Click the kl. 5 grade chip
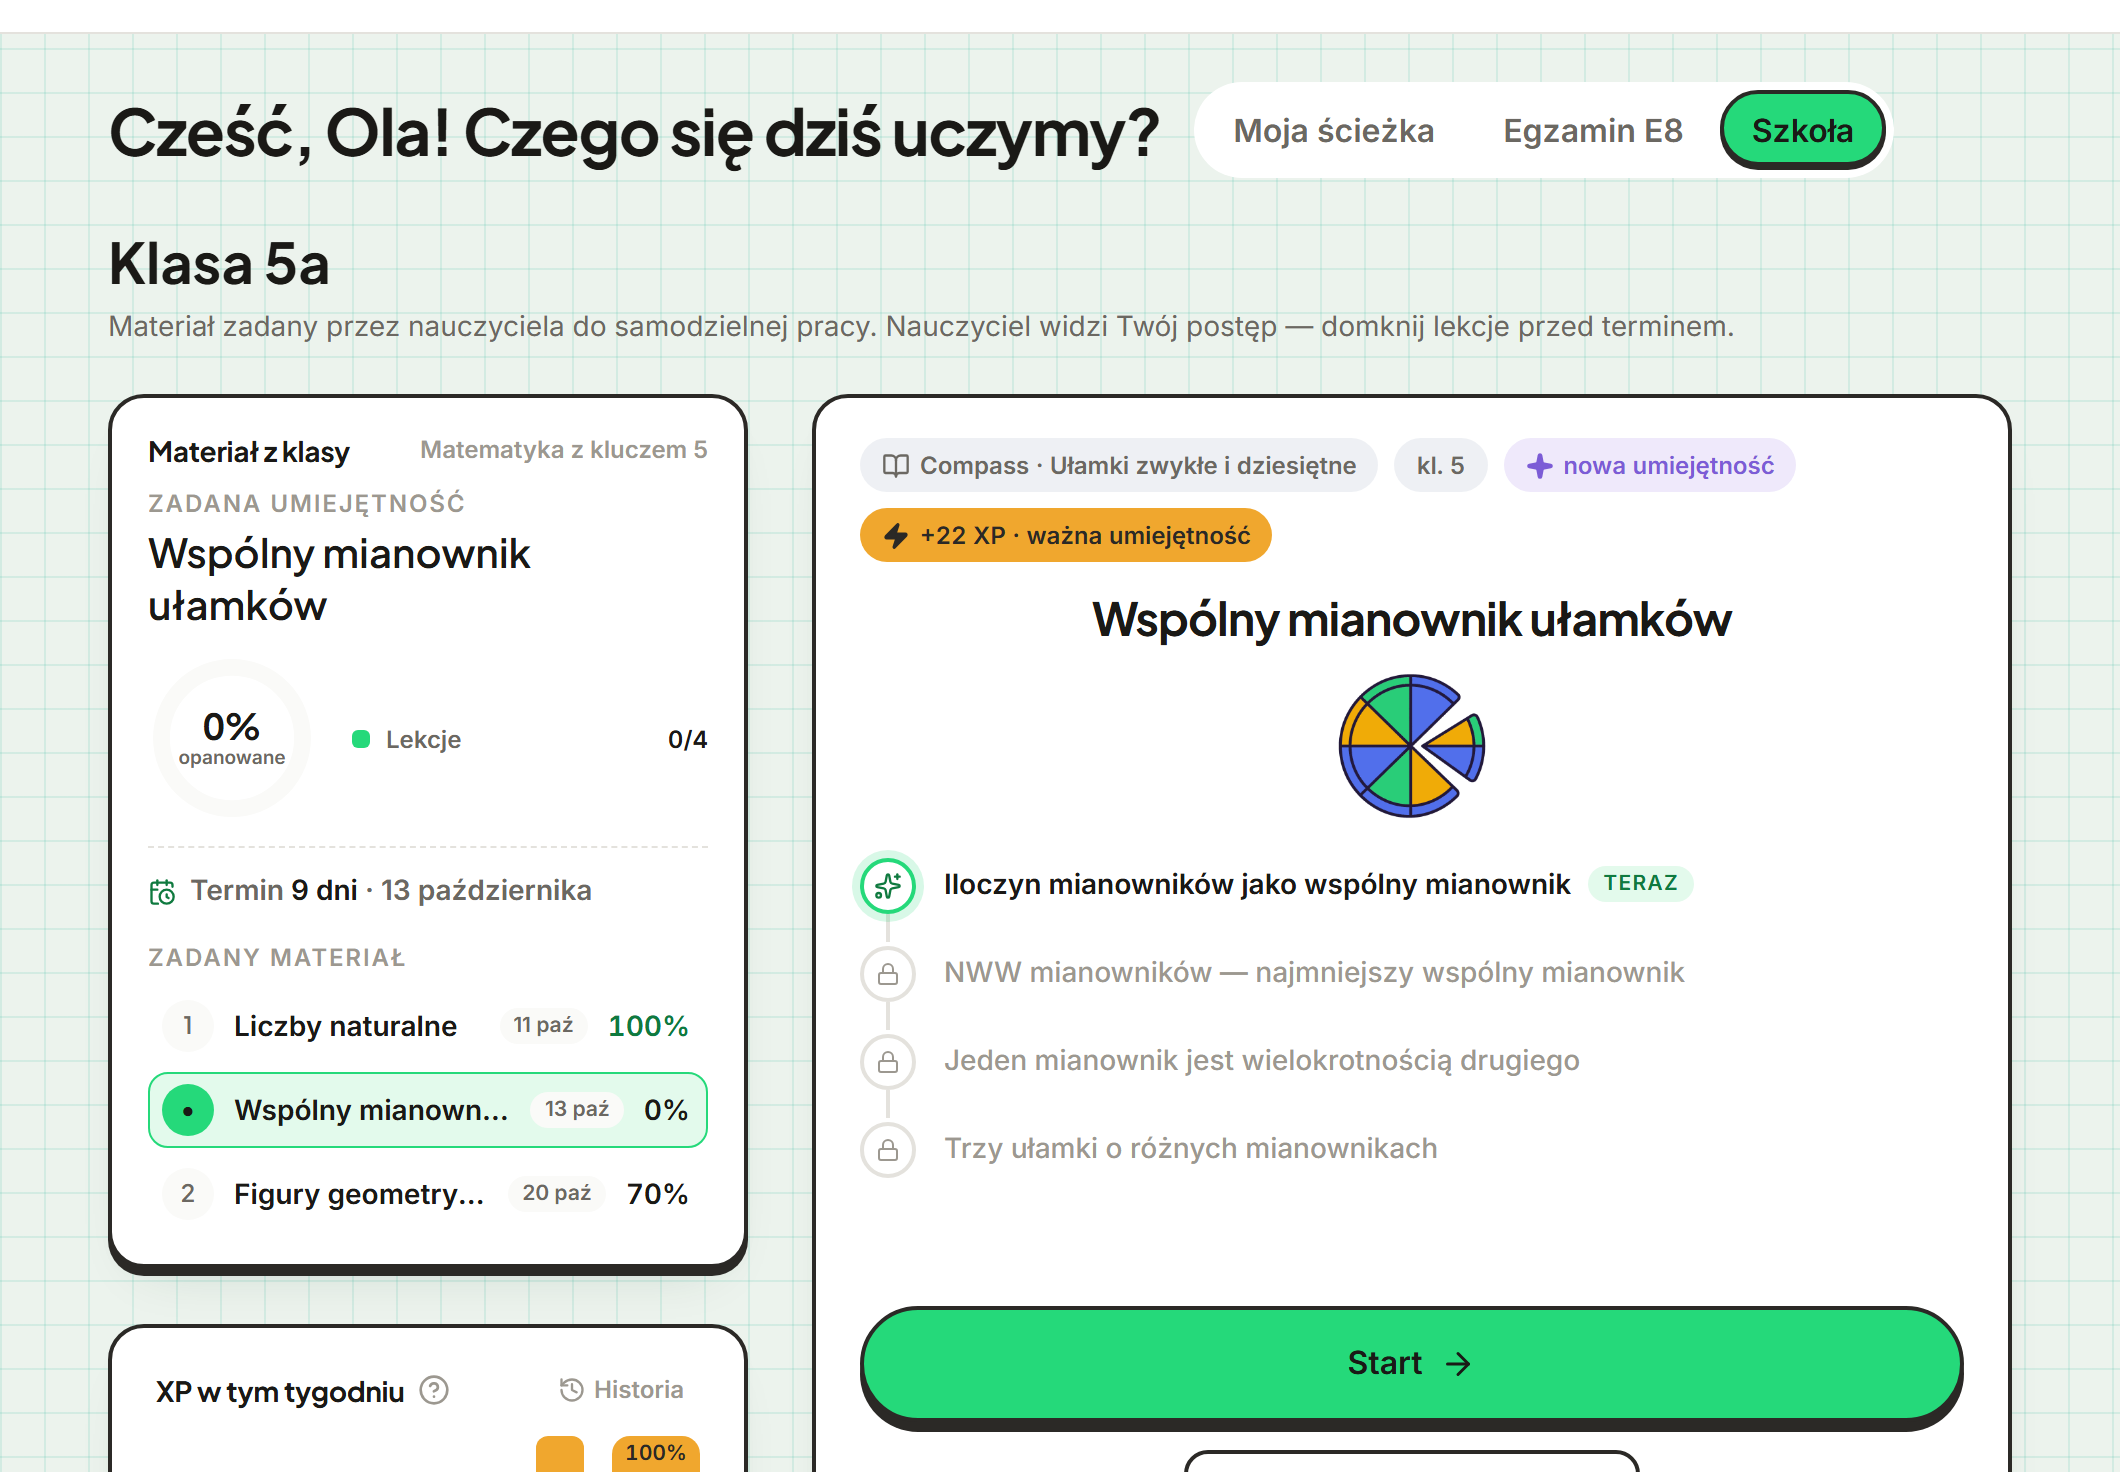The width and height of the screenshot is (2120, 1472). point(1440,466)
